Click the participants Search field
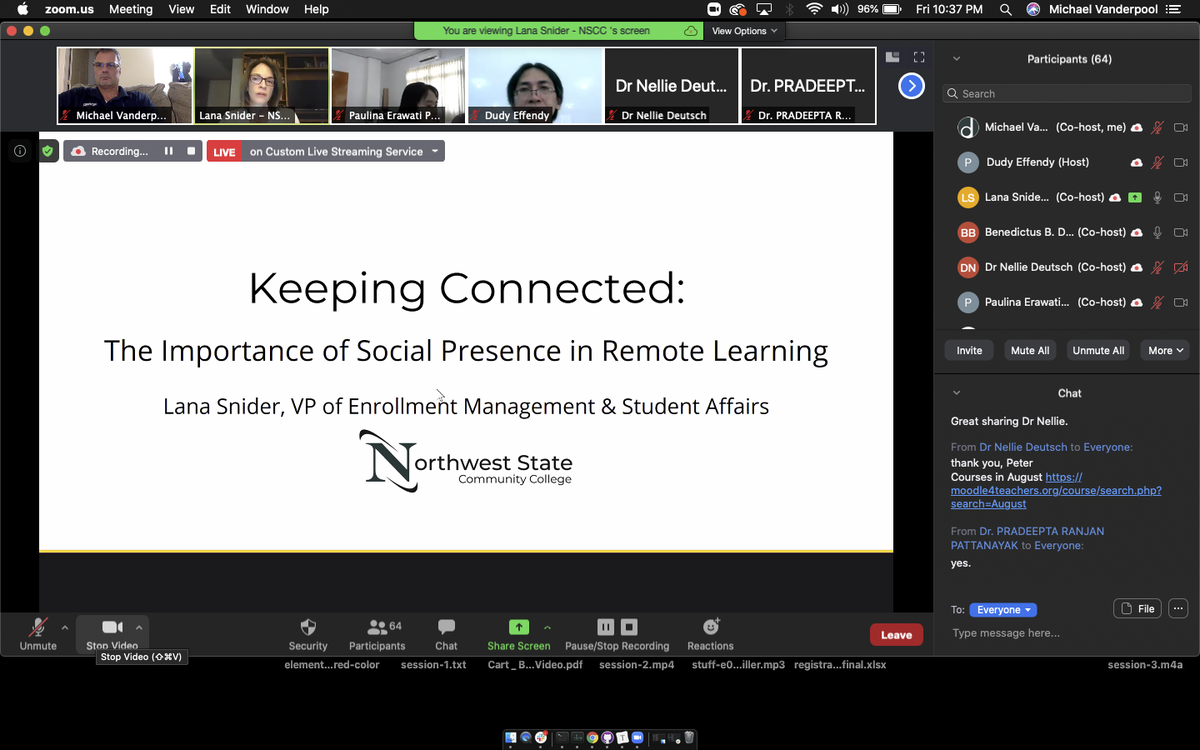 (1066, 93)
